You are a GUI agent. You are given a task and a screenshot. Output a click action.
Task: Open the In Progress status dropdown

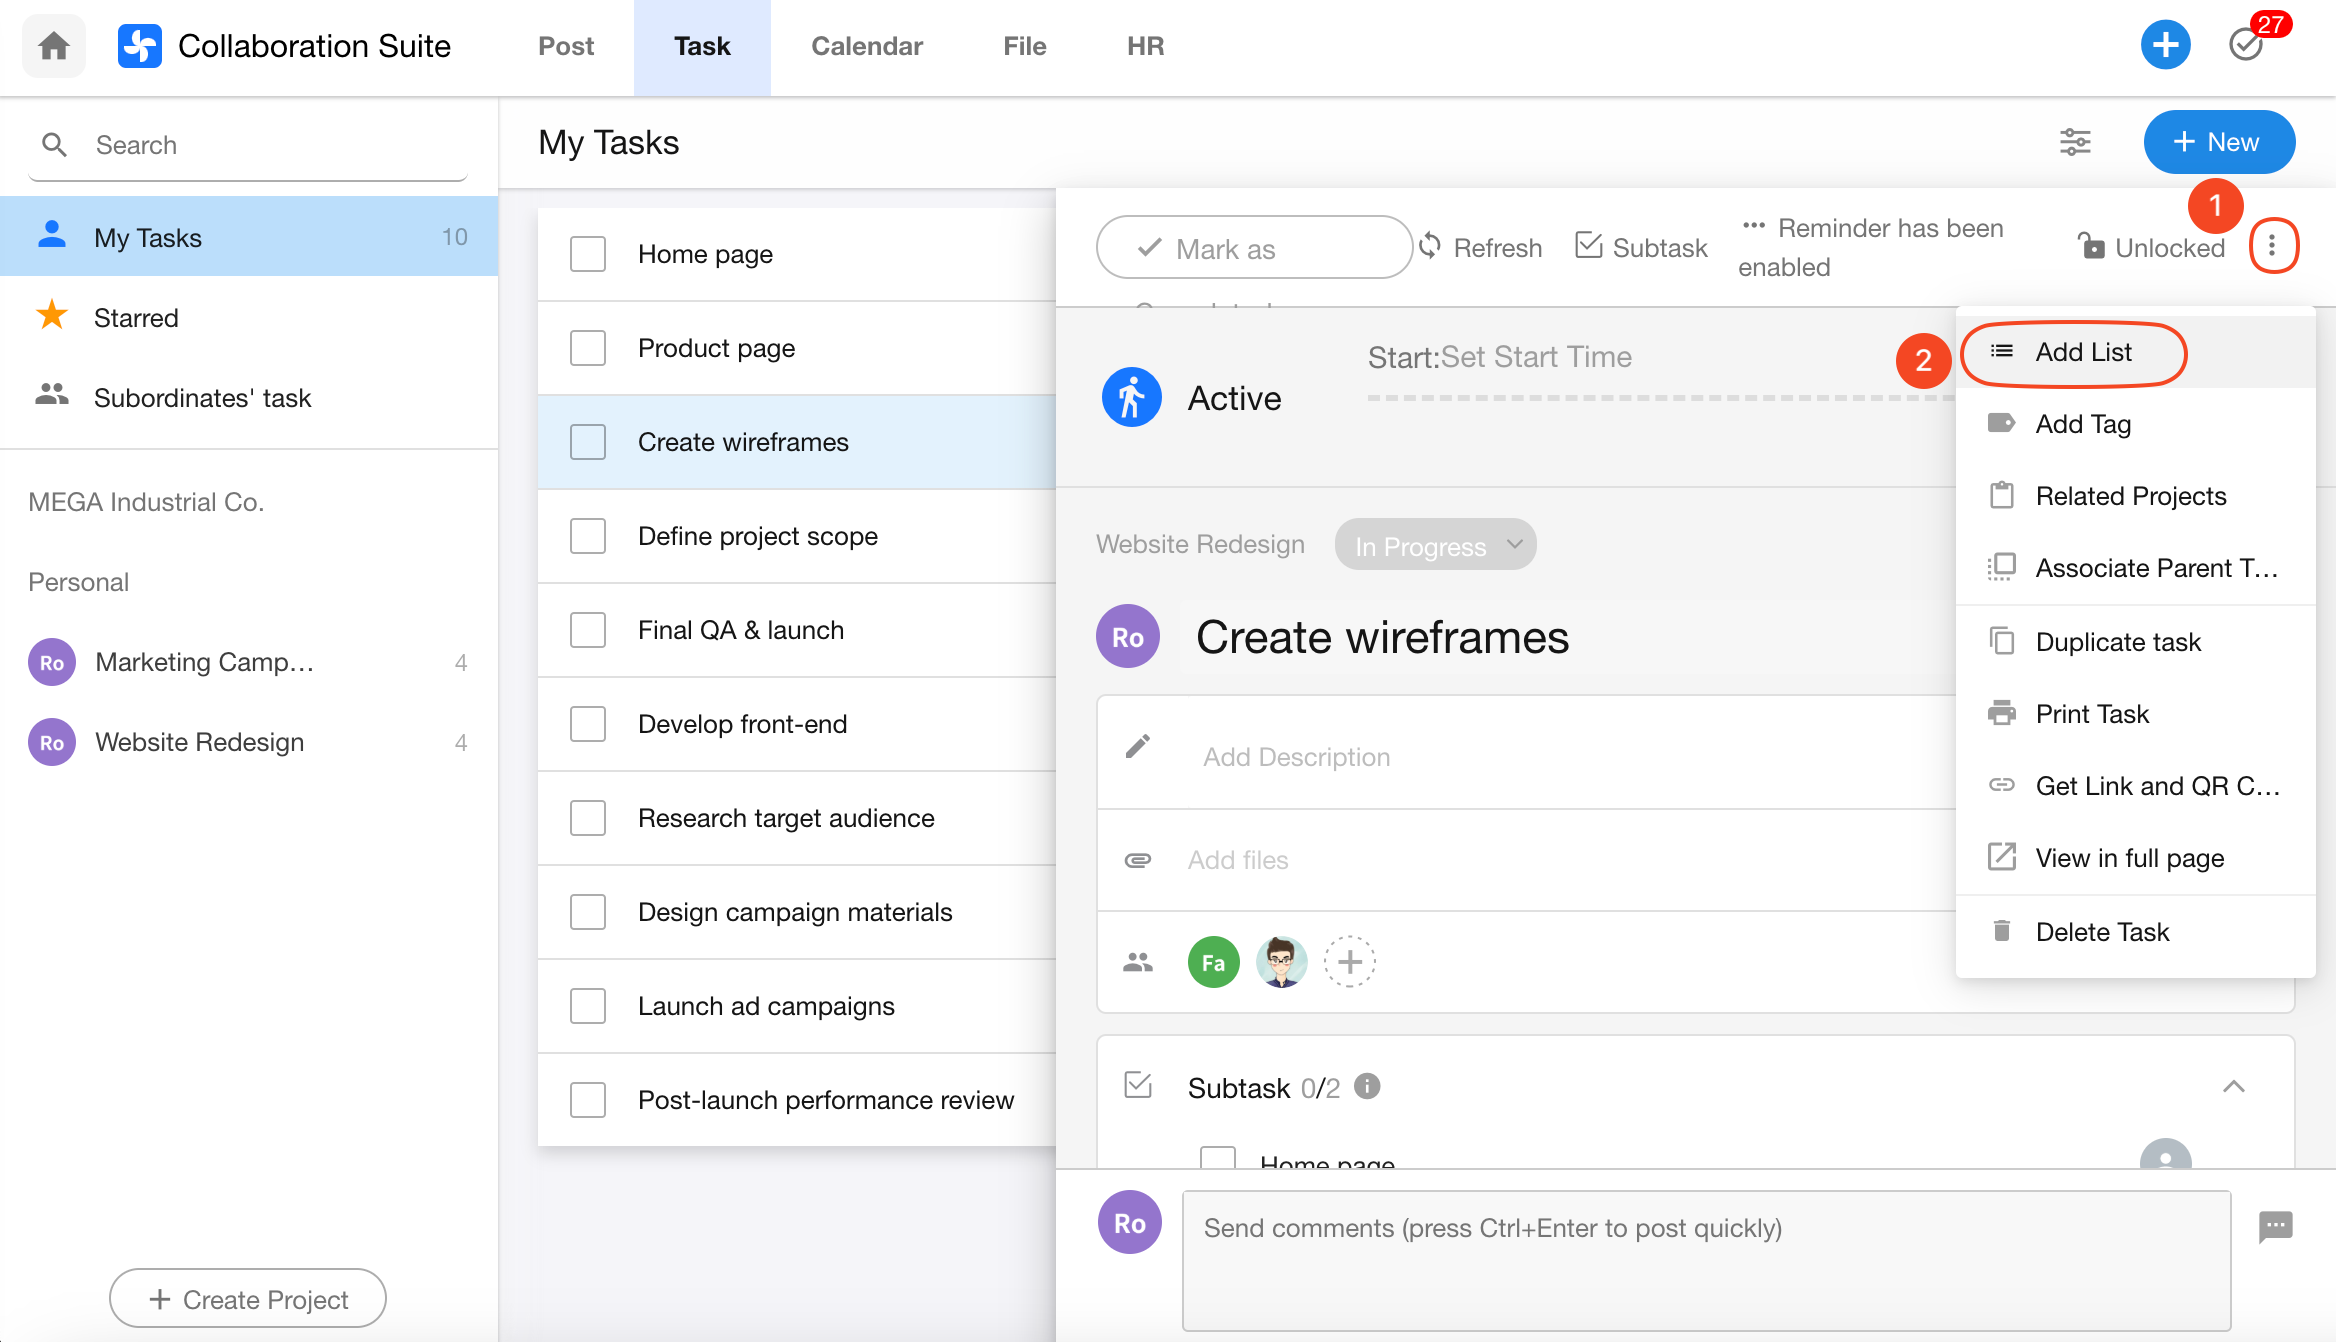1436,545
